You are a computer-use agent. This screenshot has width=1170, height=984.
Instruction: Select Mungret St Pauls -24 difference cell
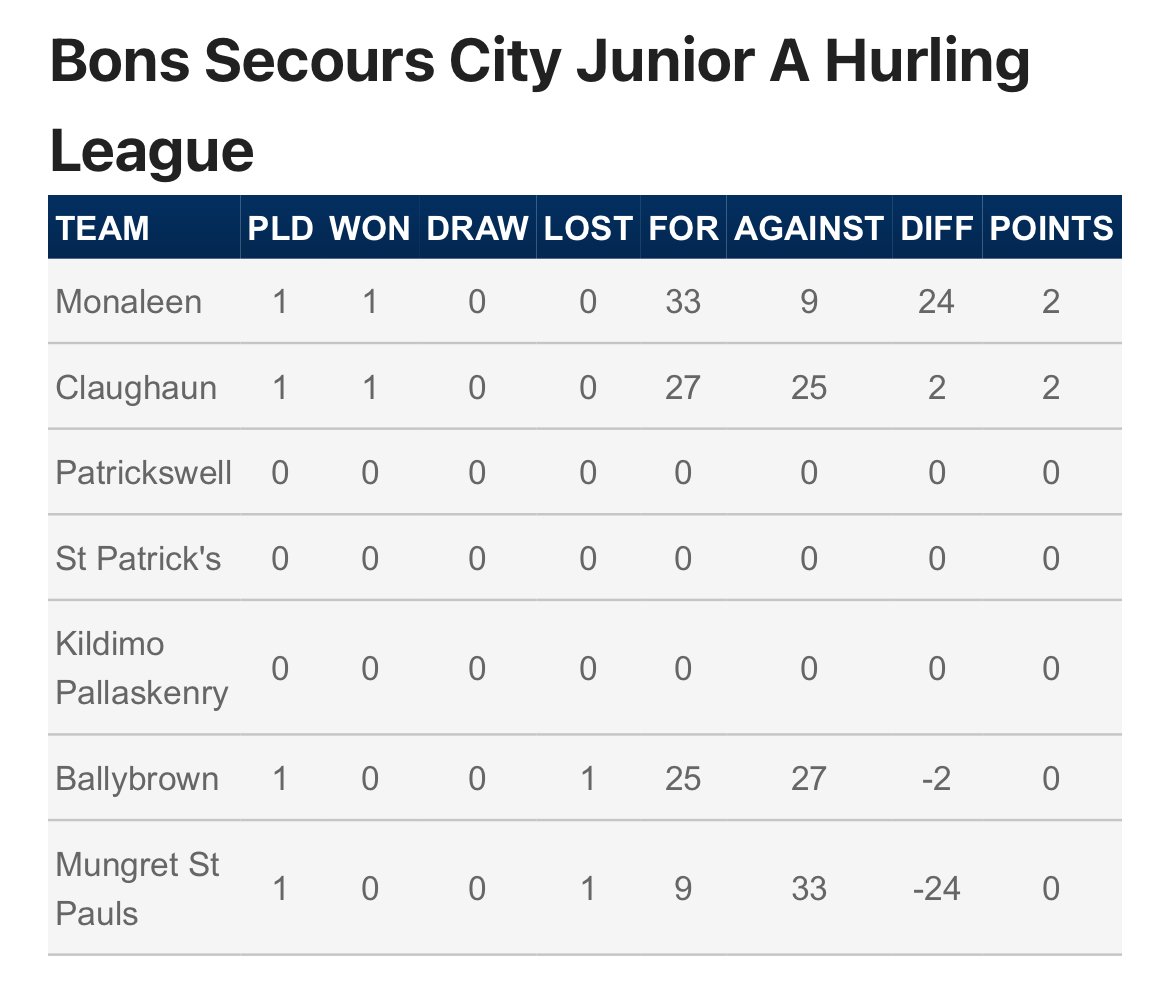pos(936,889)
